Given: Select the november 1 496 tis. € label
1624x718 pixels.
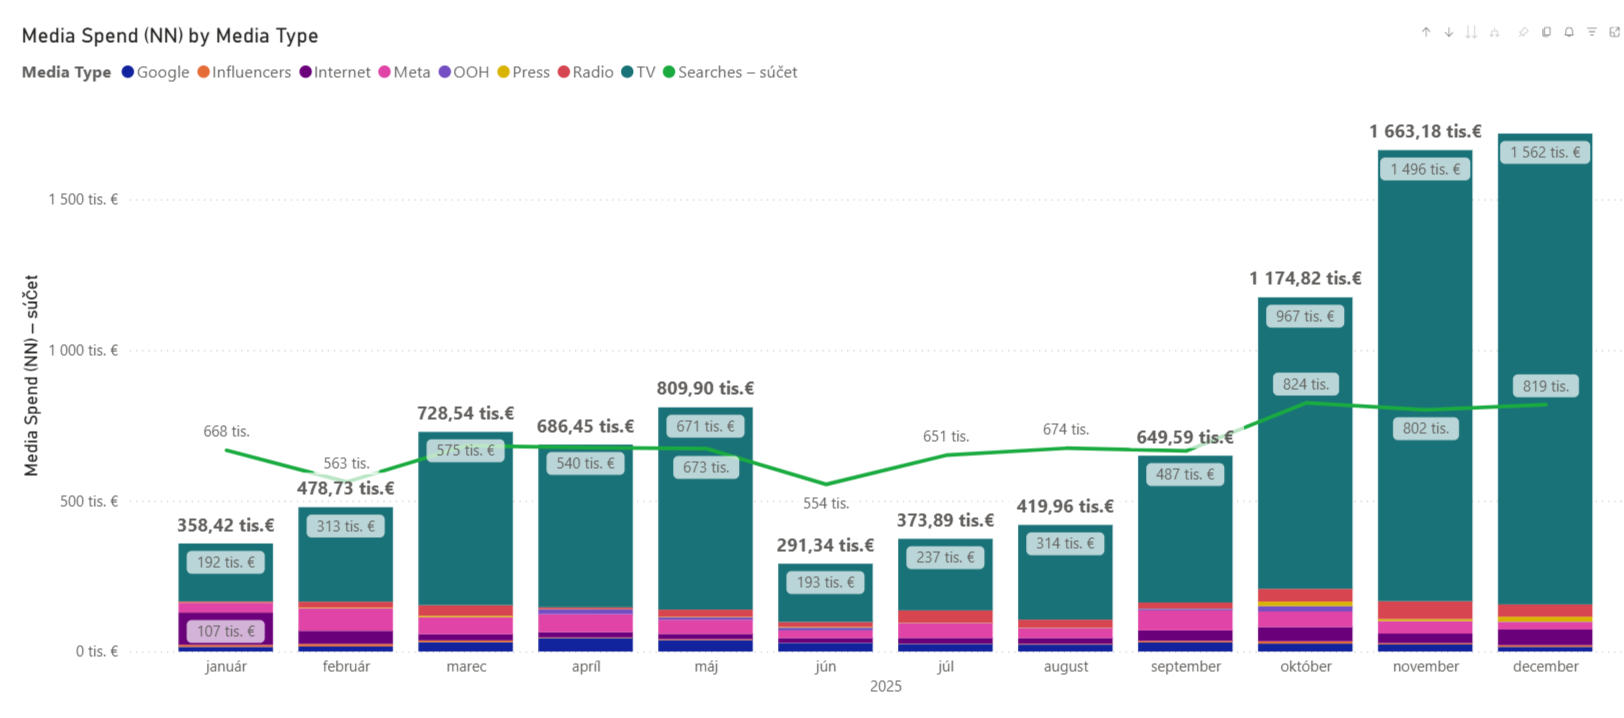Looking at the screenshot, I should [x=1425, y=169].
